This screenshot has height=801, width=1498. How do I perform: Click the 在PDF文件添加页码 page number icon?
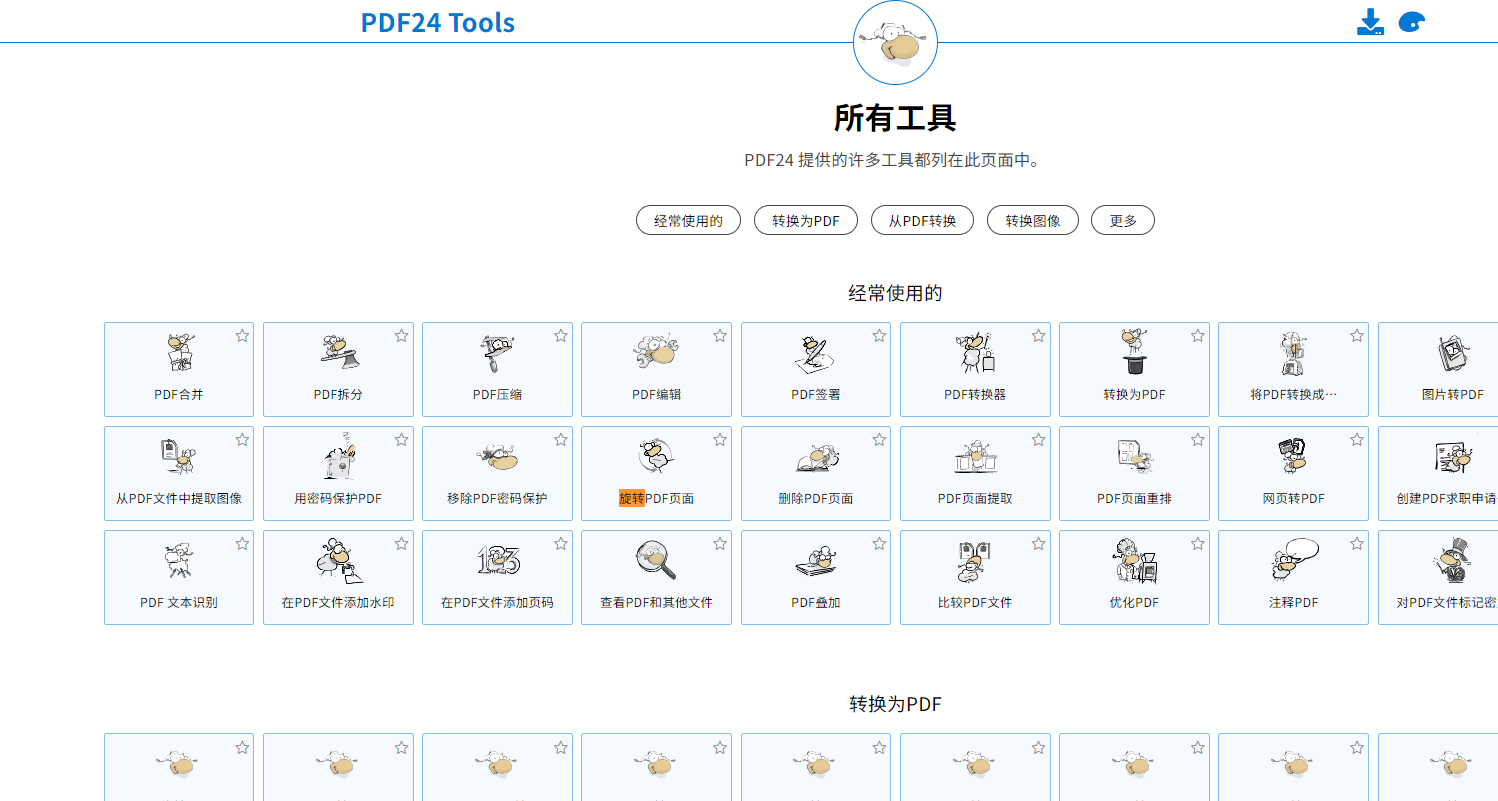[497, 561]
